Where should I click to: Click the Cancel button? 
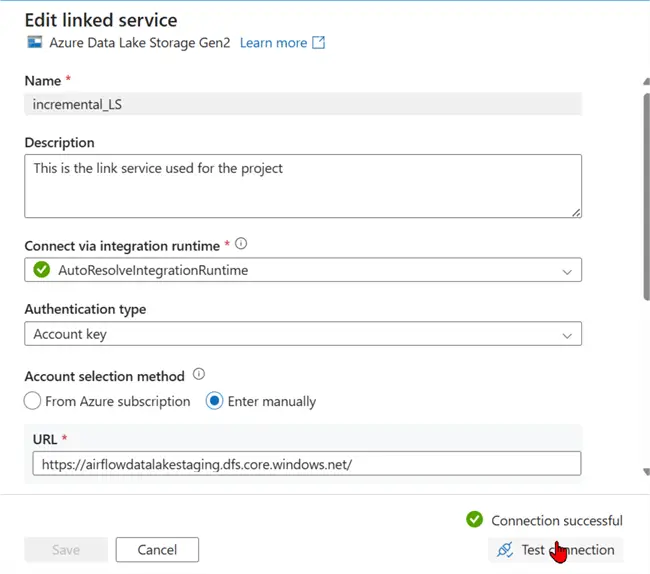[x=157, y=550]
